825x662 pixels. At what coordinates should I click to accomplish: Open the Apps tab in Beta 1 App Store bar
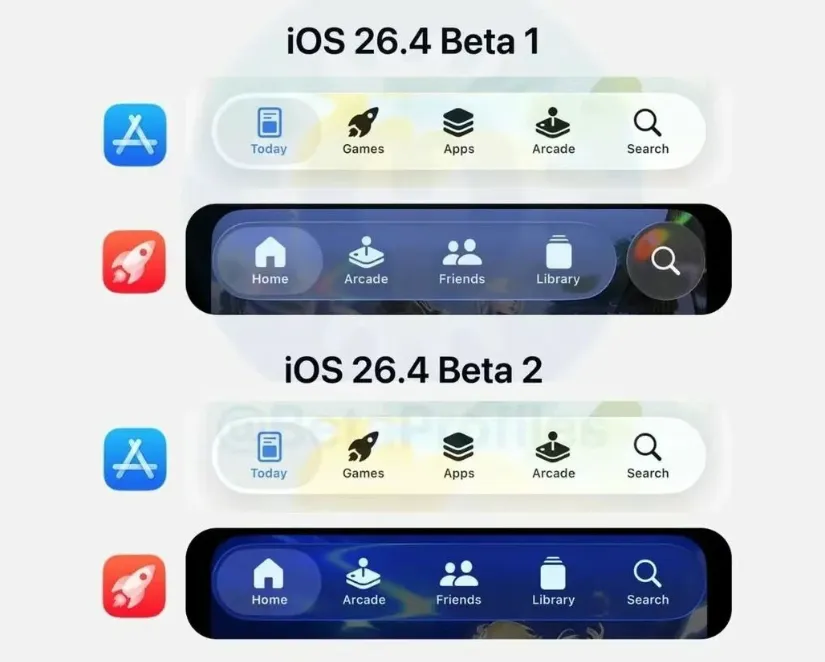(458, 132)
